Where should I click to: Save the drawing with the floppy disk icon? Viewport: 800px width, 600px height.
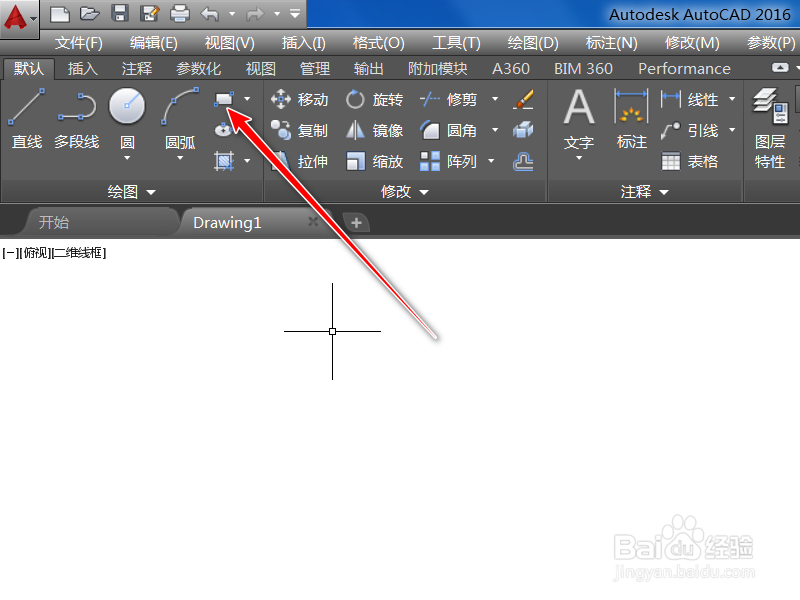[x=120, y=14]
